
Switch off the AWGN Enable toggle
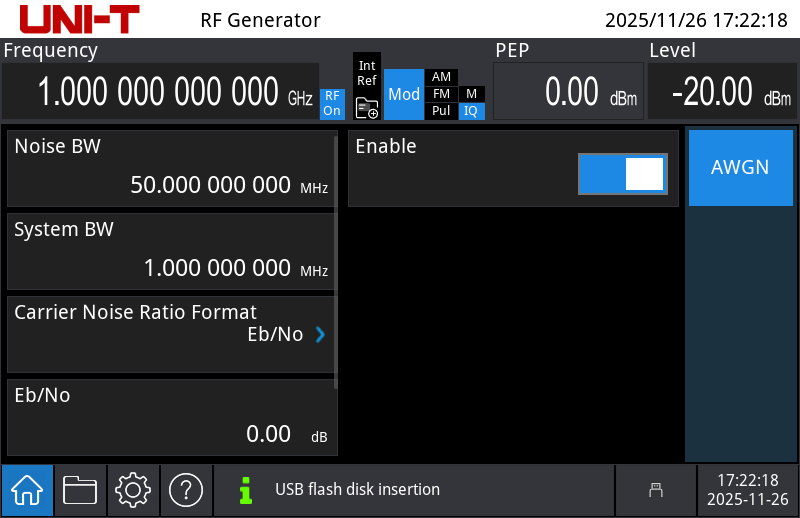coord(622,174)
